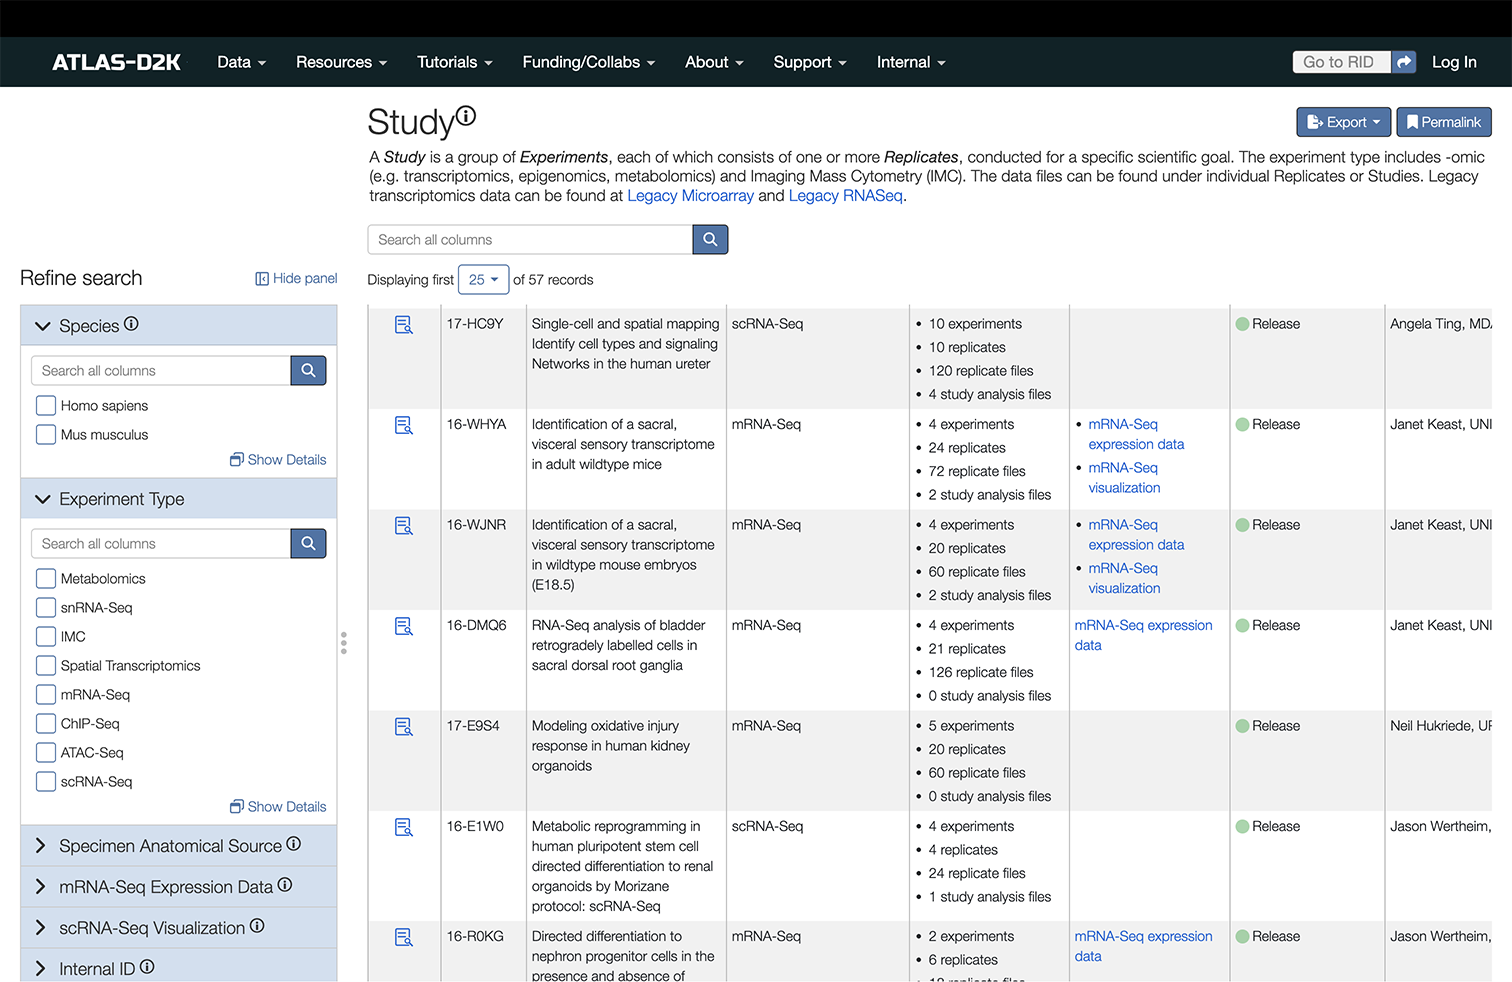Screen dimensions: 1512x982
Task: Open details icon for study 16-WHYA
Action: point(404,426)
